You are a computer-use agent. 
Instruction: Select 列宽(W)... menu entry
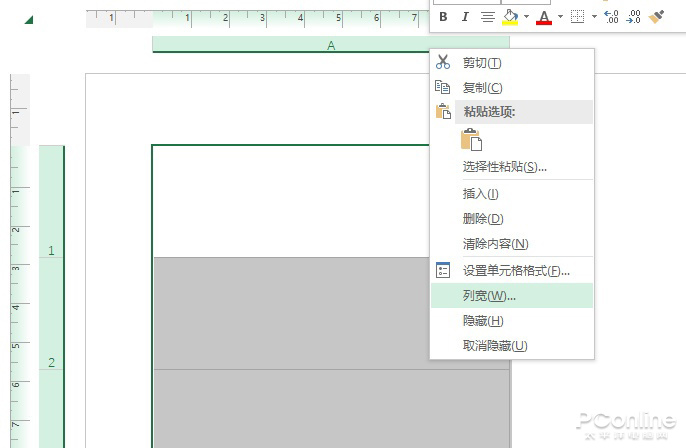point(512,296)
